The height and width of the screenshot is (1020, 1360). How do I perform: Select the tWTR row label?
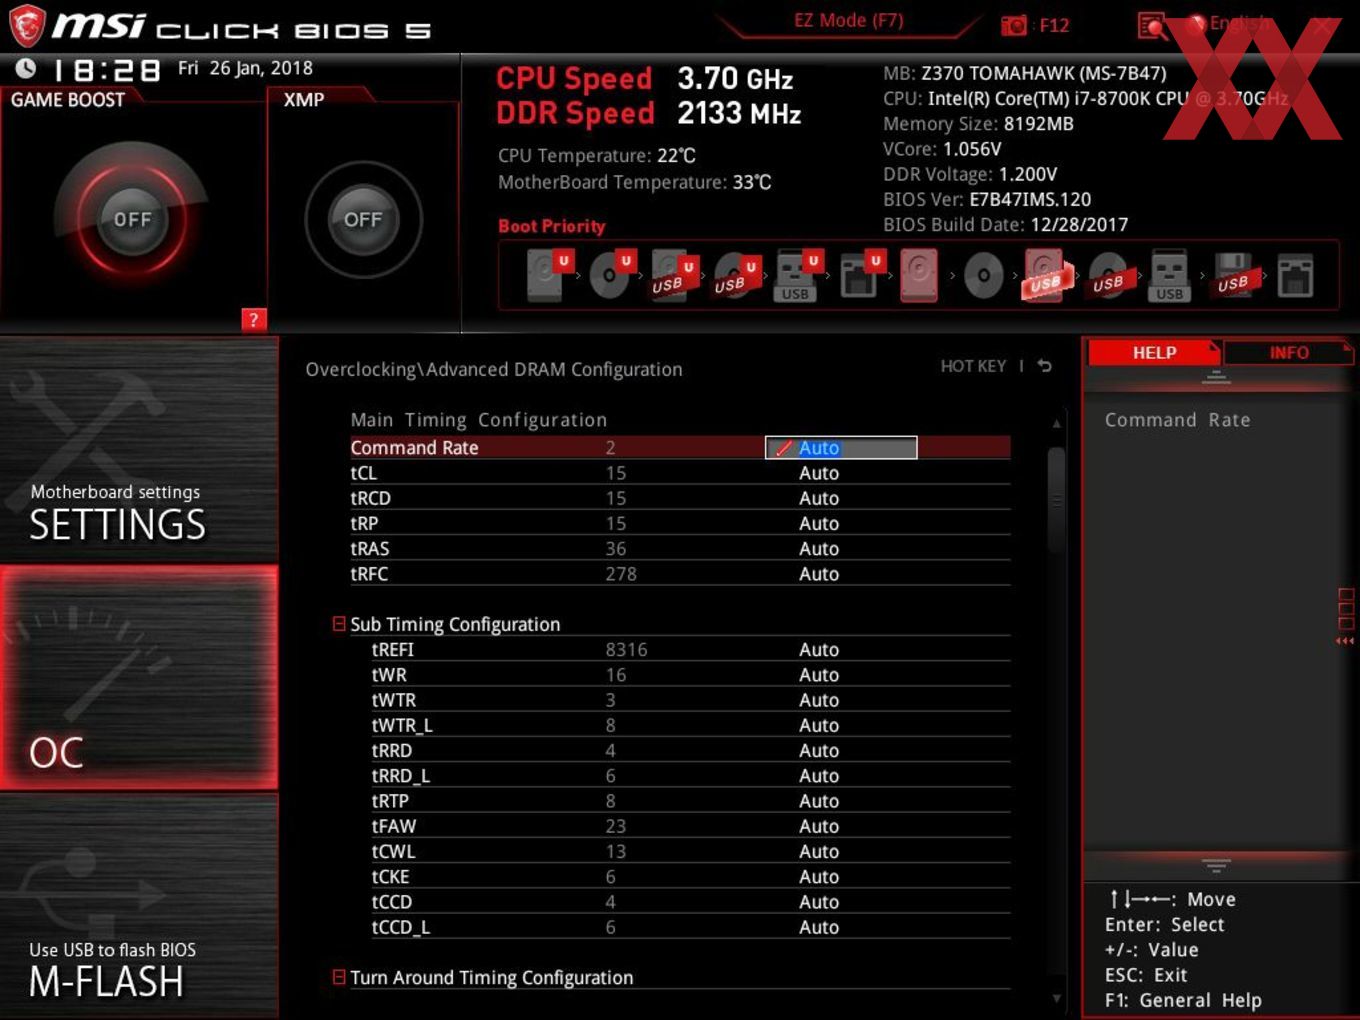pyautogui.click(x=394, y=700)
